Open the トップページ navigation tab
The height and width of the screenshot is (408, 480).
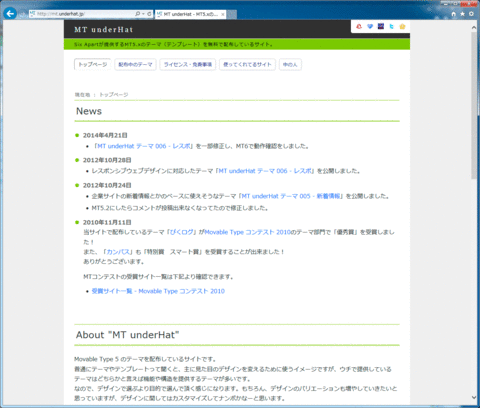click(x=93, y=64)
